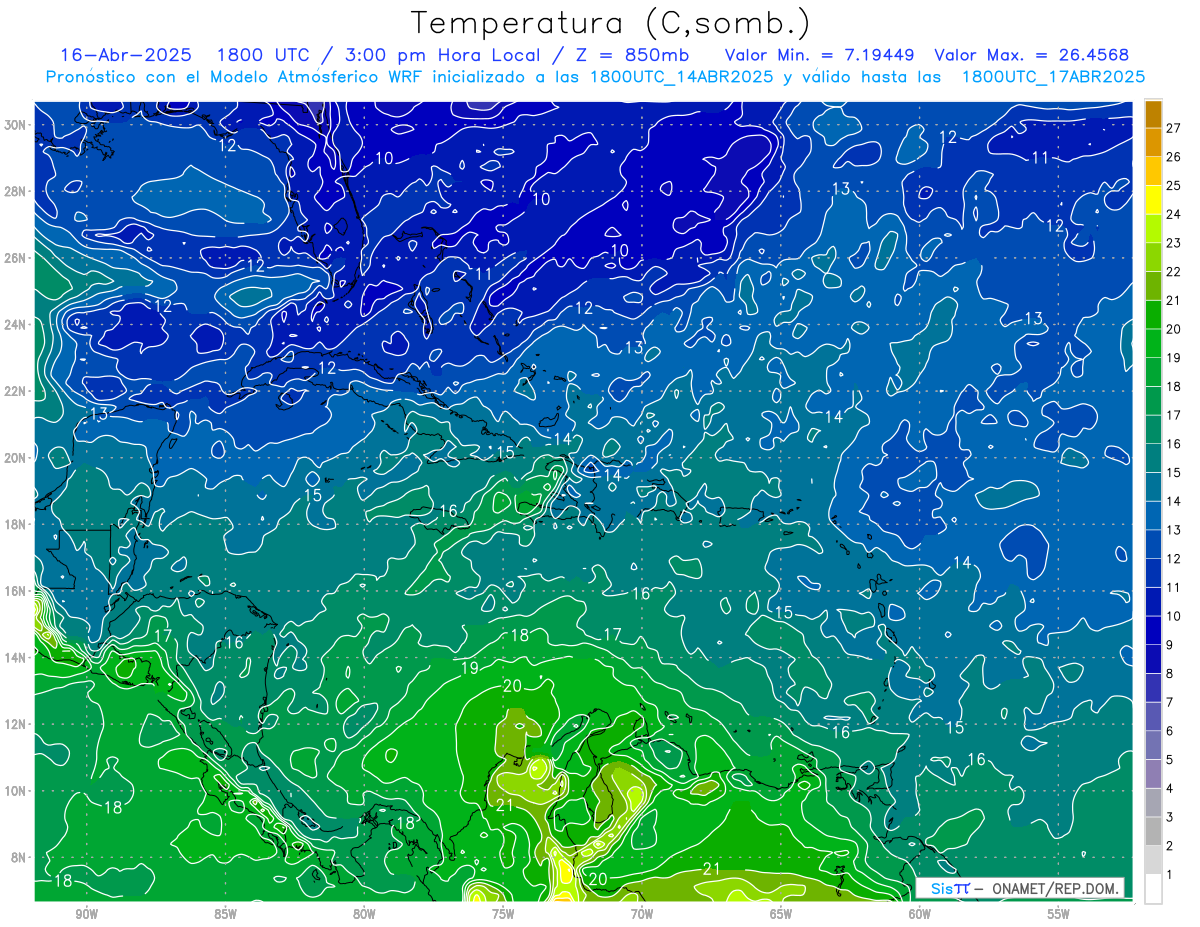
Task: Click the '70W' longitude axis label
Action: pos(642,914)
